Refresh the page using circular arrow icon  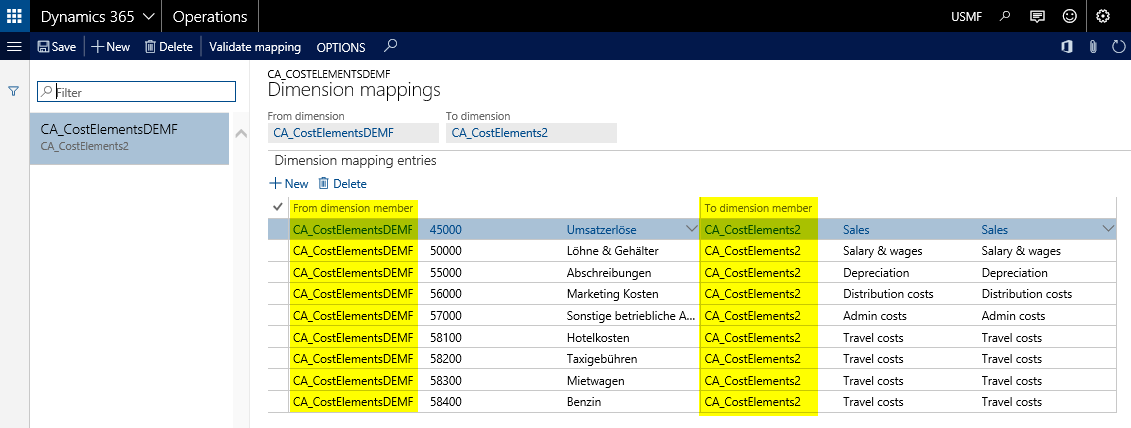click(1119, 47)
